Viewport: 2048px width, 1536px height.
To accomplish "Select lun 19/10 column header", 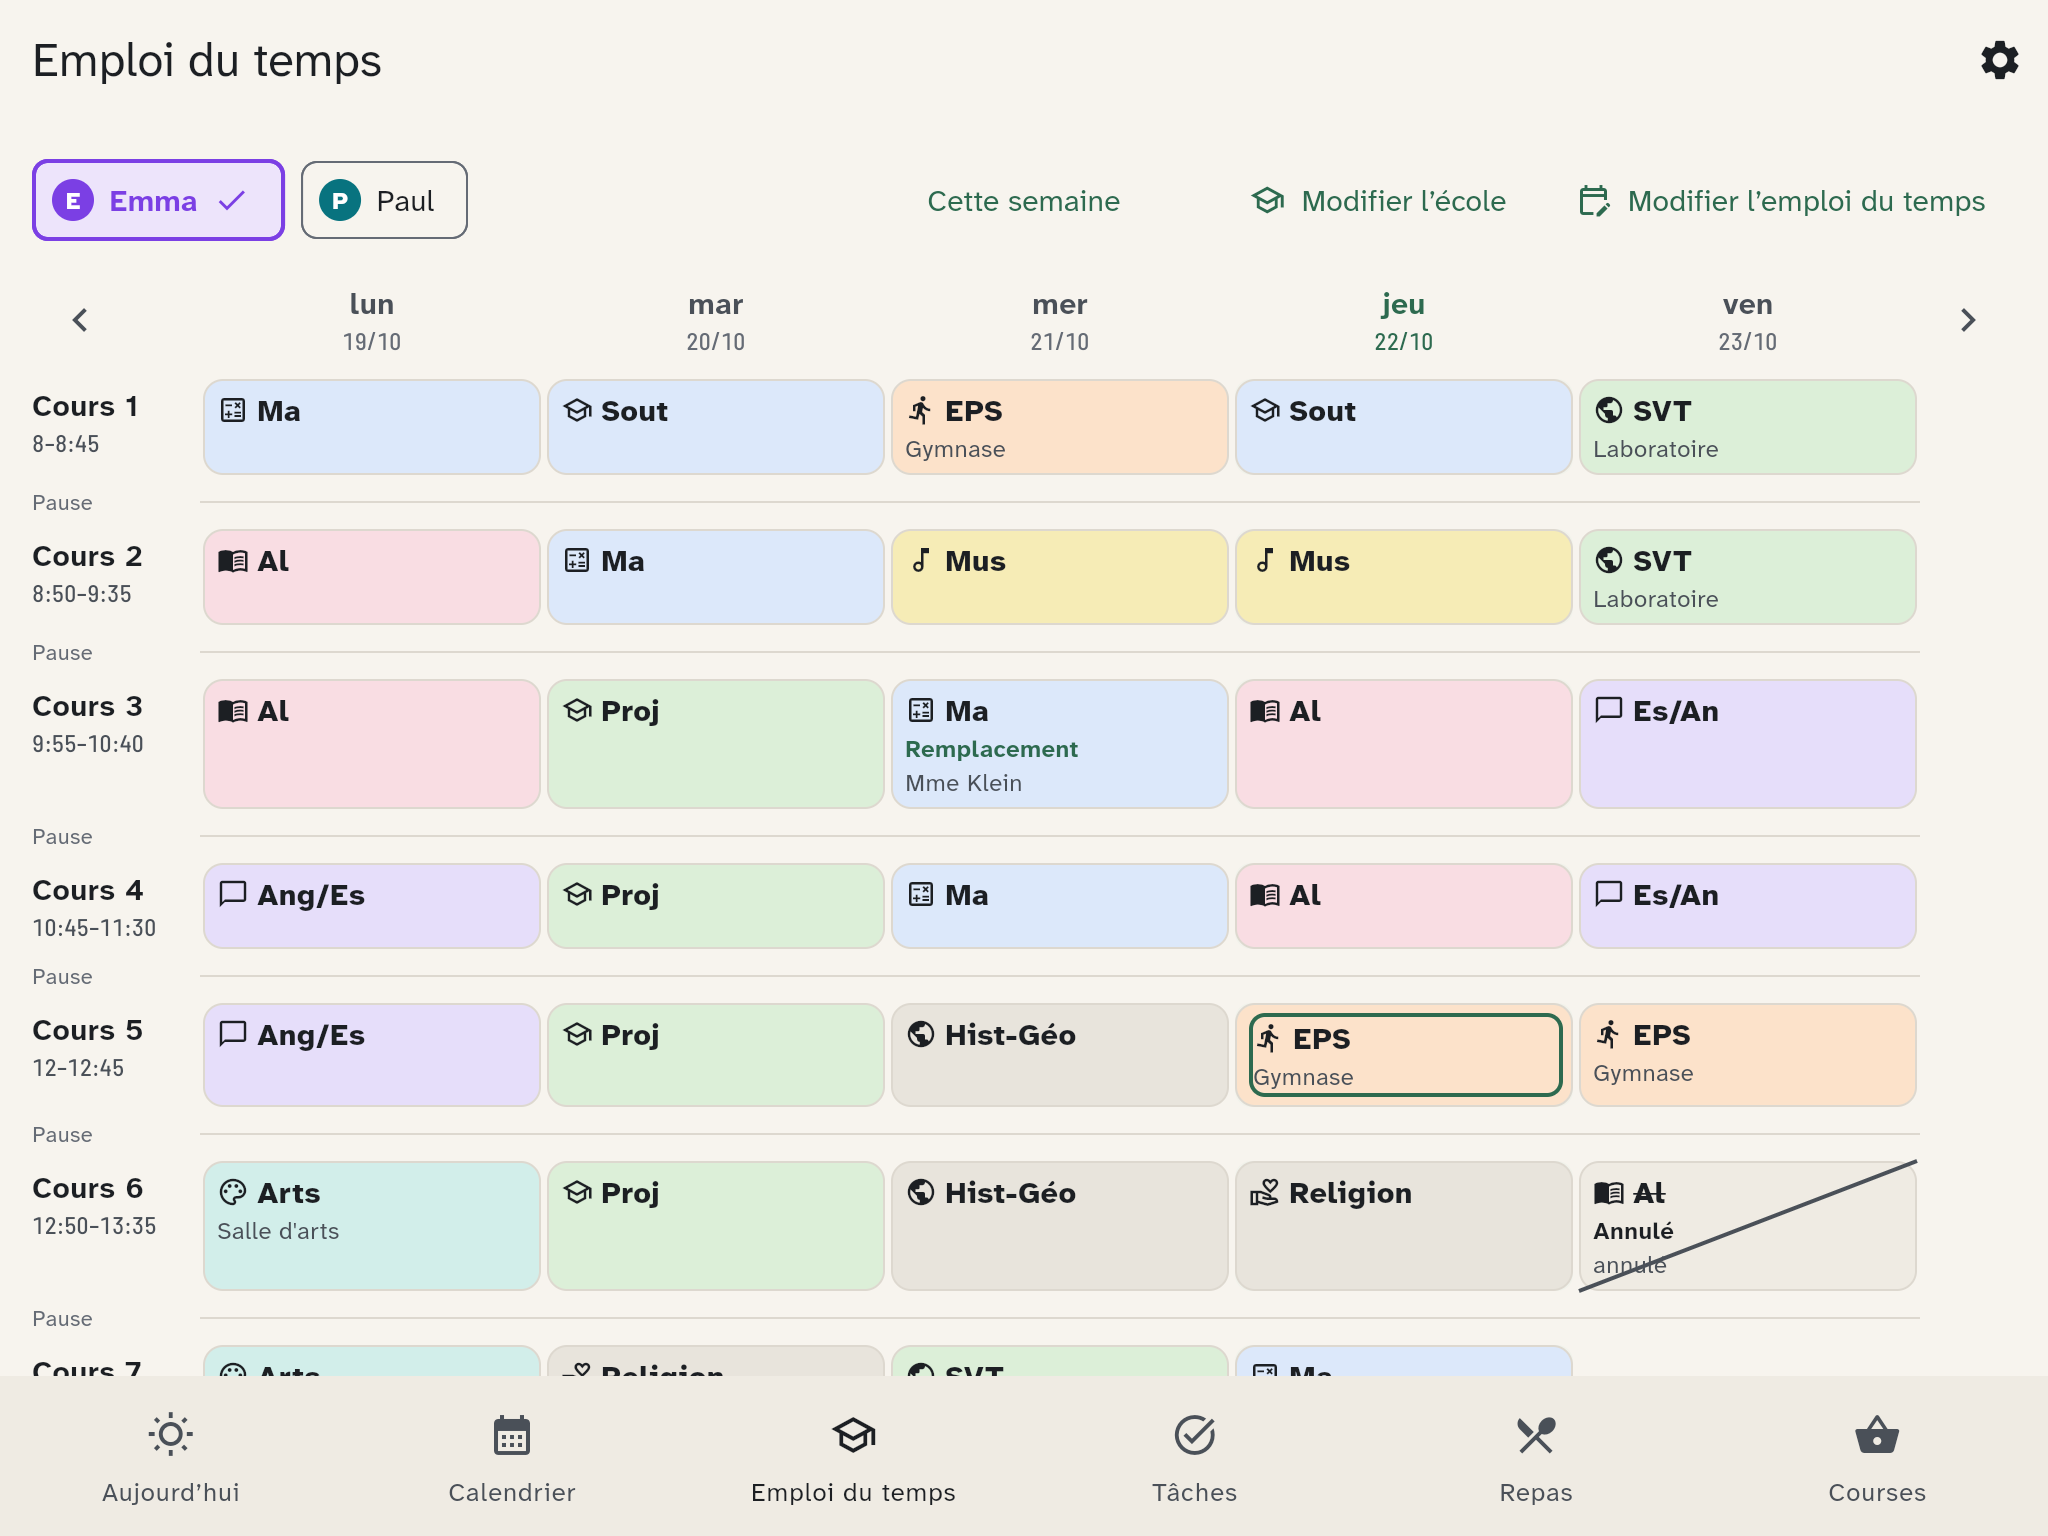I will click(x=372, y=321).
